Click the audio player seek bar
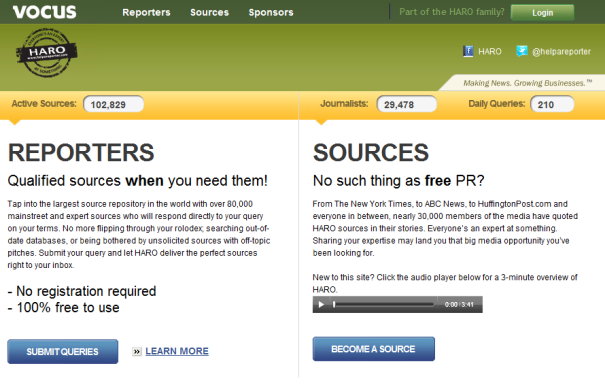The width and height of the screenshot is (605, 385). [x=384, y=304]
